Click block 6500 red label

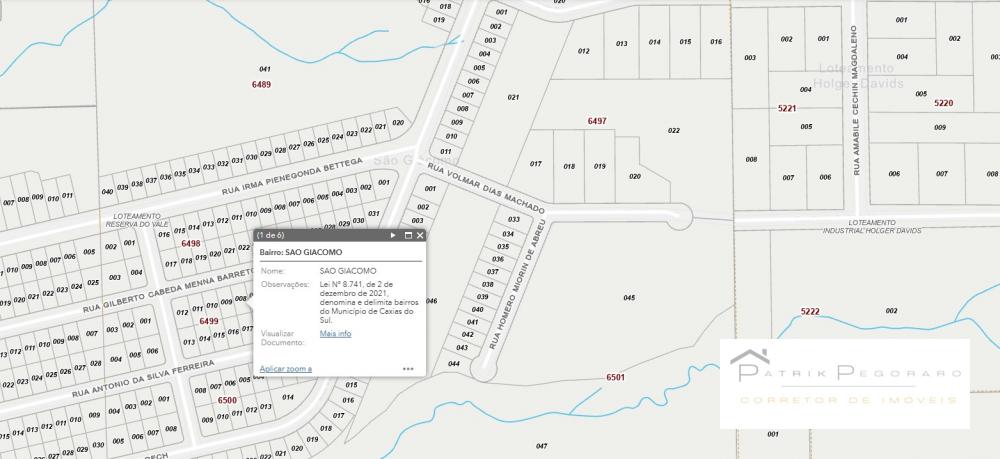[x=227, y=400]
